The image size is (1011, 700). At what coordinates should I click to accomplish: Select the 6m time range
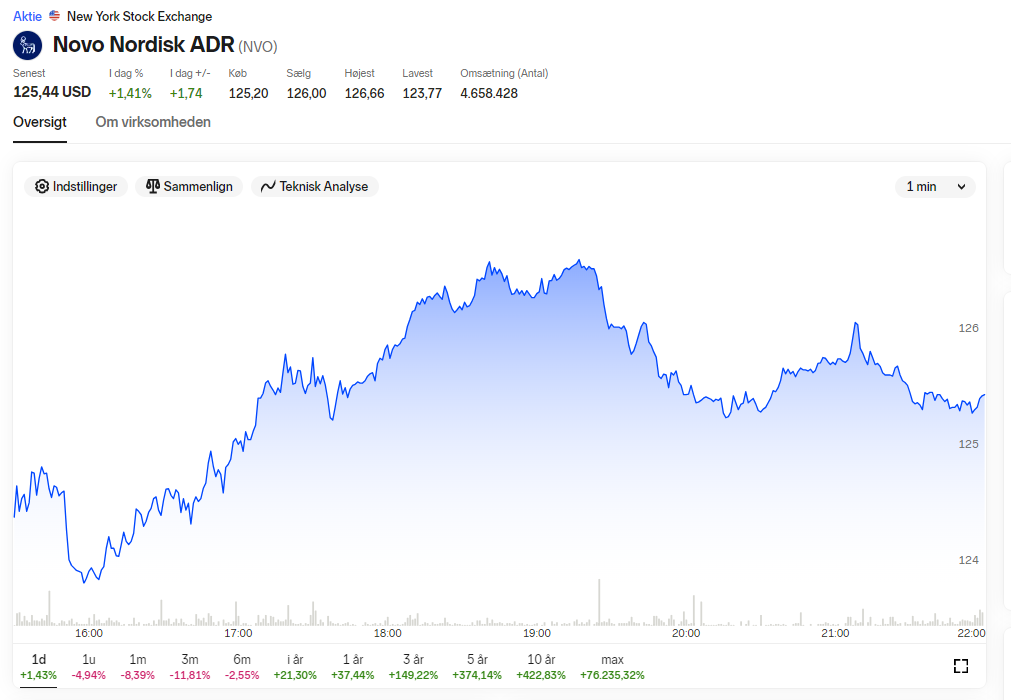(x=242, y=666)
